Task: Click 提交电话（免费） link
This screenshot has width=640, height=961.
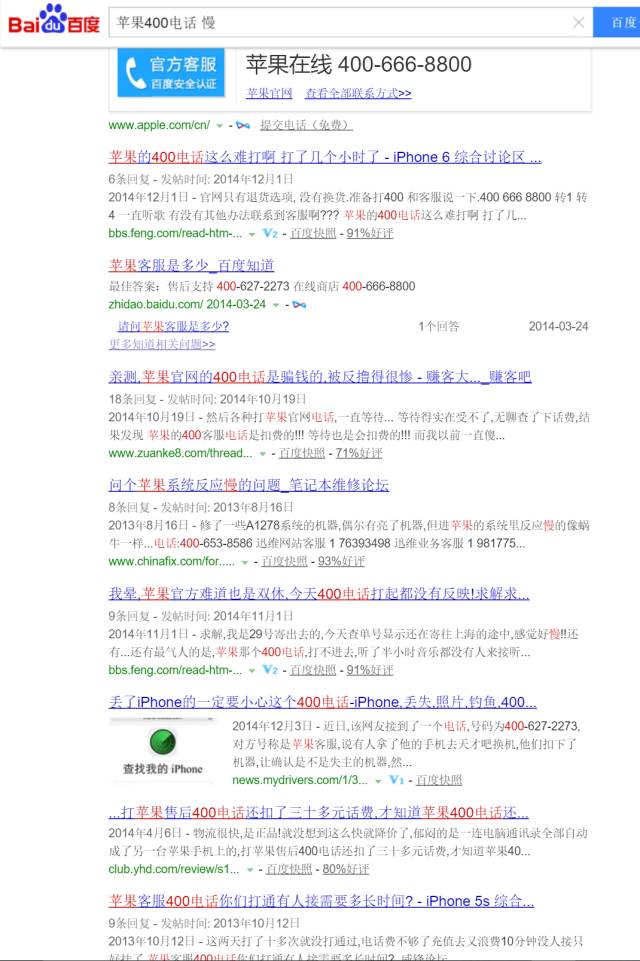Action: [x=306, y=125]
